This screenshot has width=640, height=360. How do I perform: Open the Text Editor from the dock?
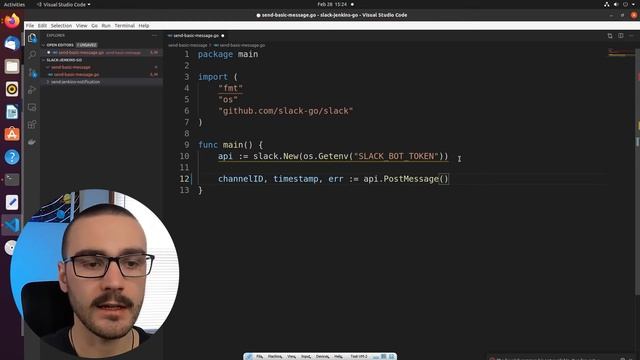point(12,202)
